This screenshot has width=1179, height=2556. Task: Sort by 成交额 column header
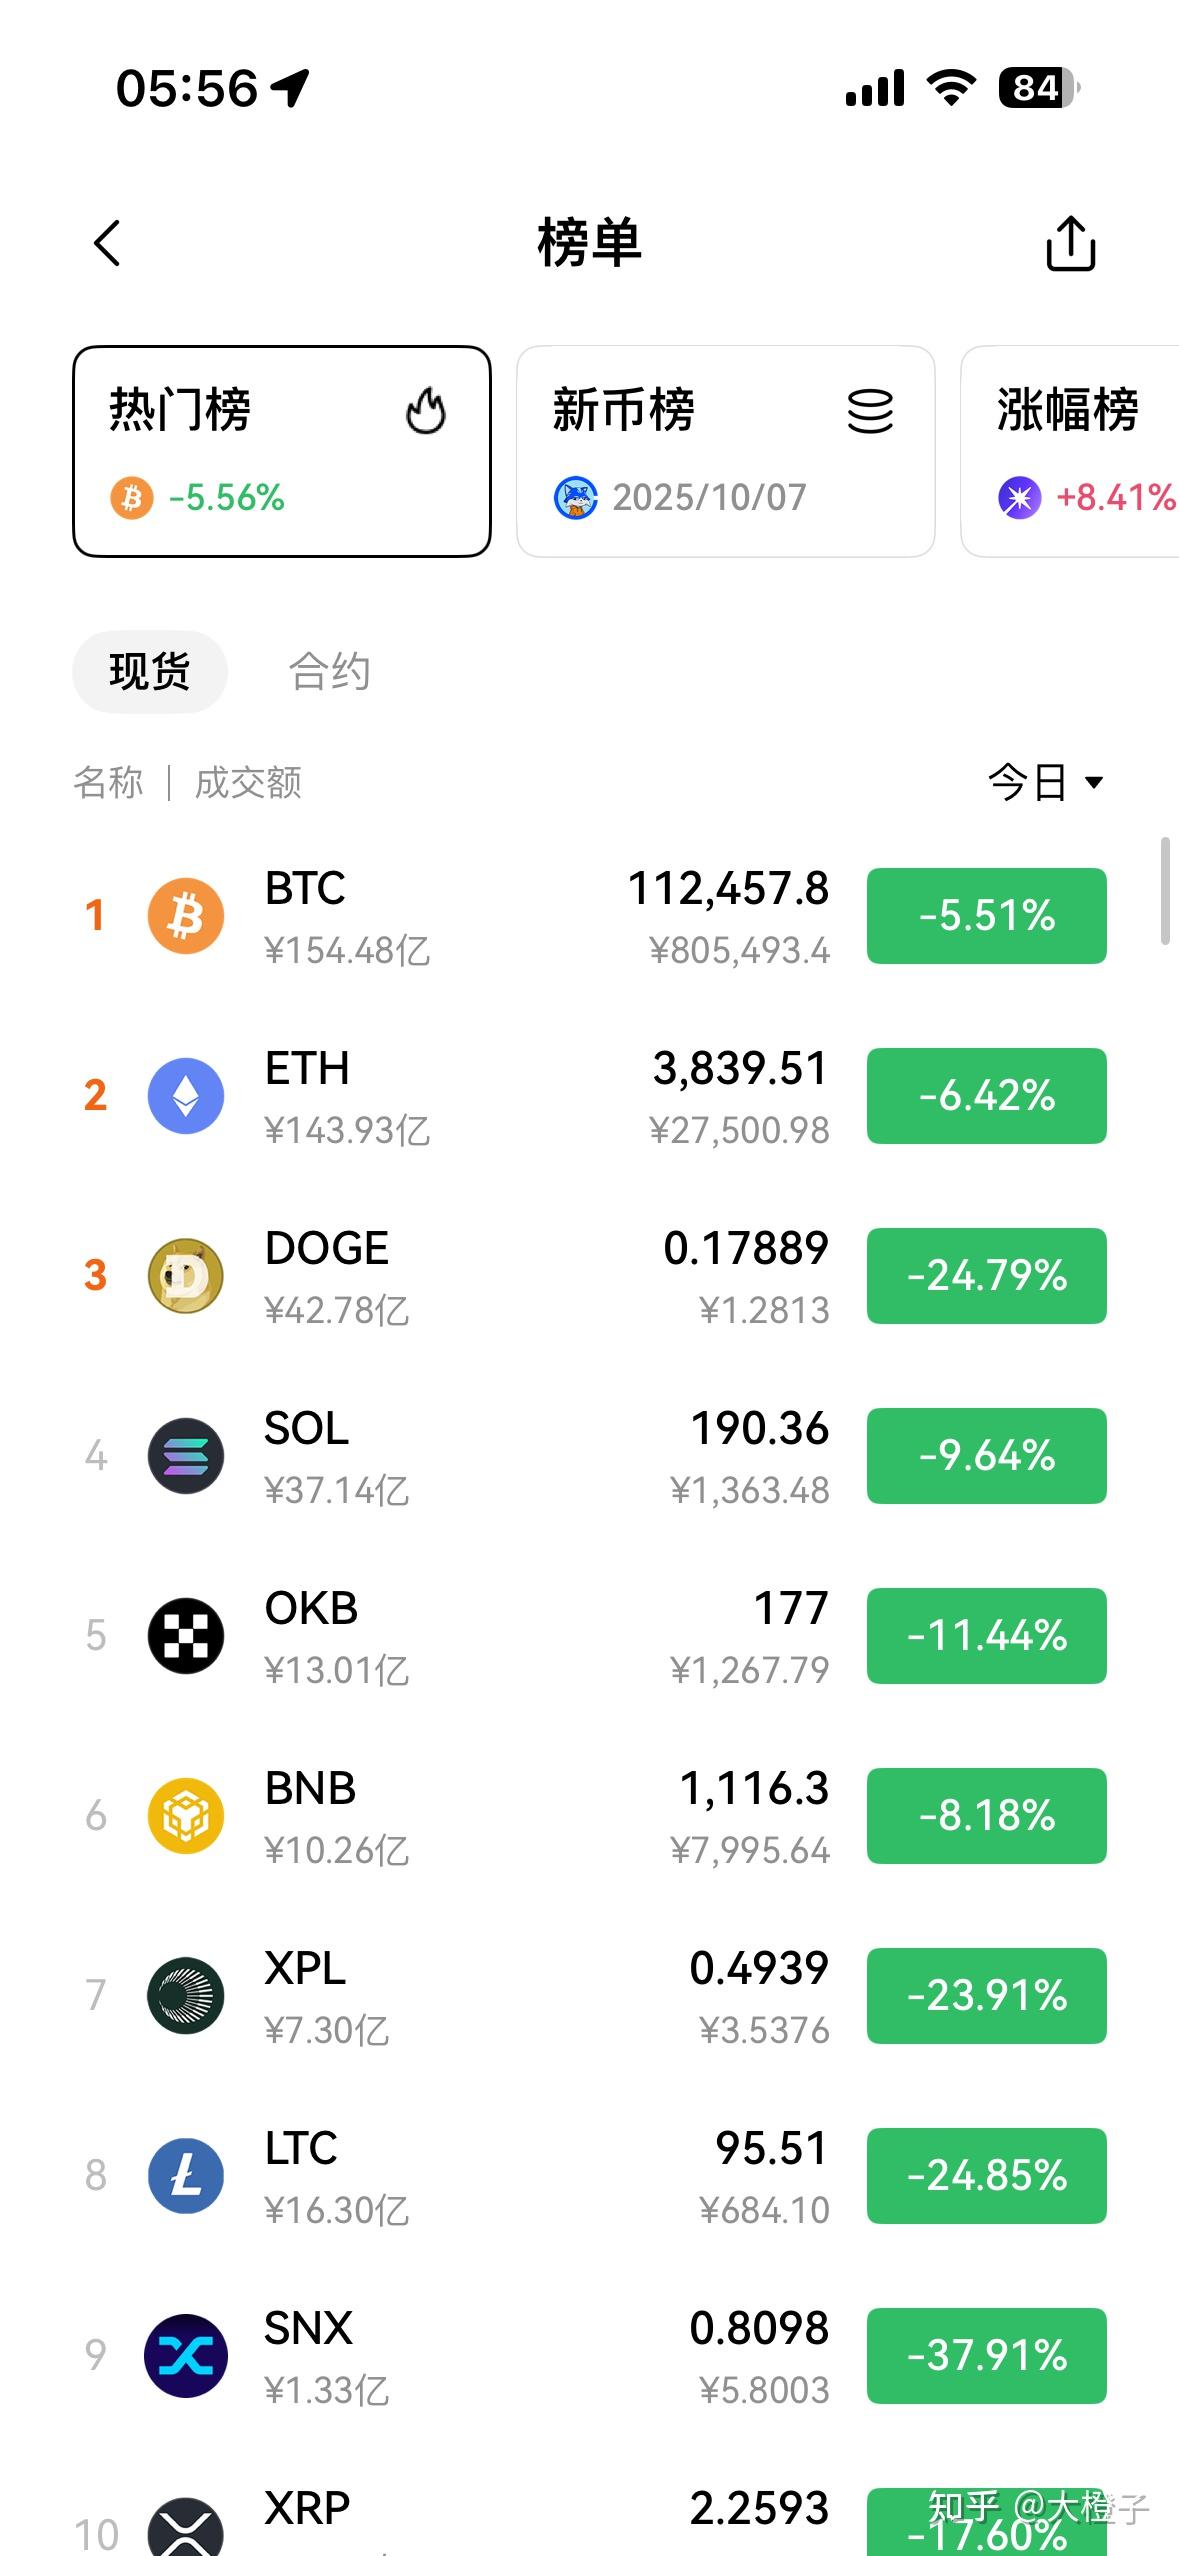(248, 783)
